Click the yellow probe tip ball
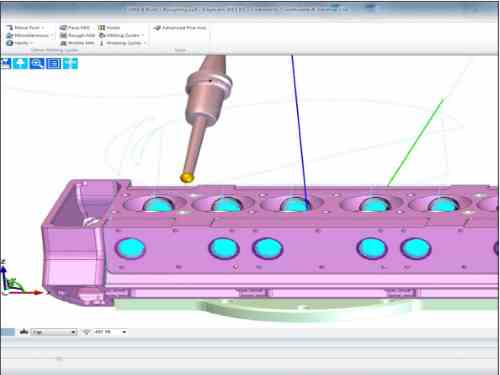The image size is (500, 375). 187,178
